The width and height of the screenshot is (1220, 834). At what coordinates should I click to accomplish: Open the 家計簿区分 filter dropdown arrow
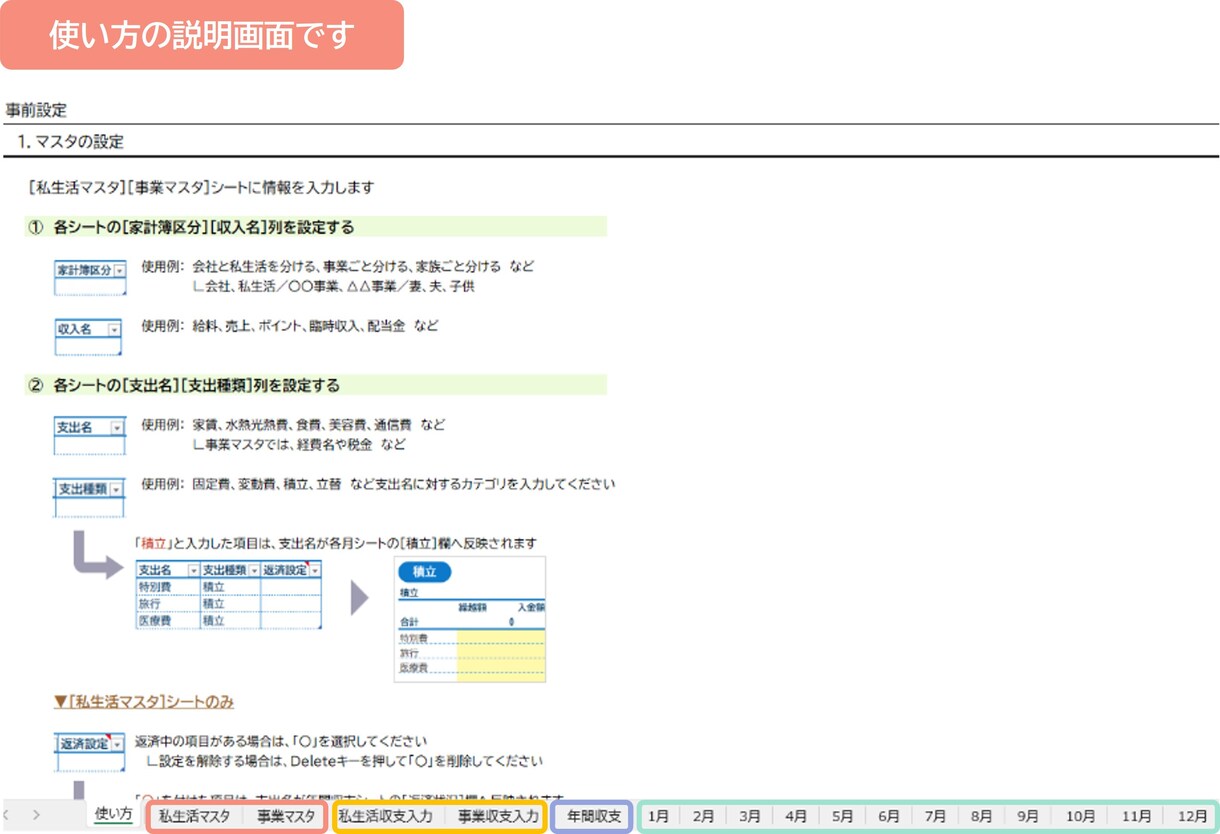(119, 271)
